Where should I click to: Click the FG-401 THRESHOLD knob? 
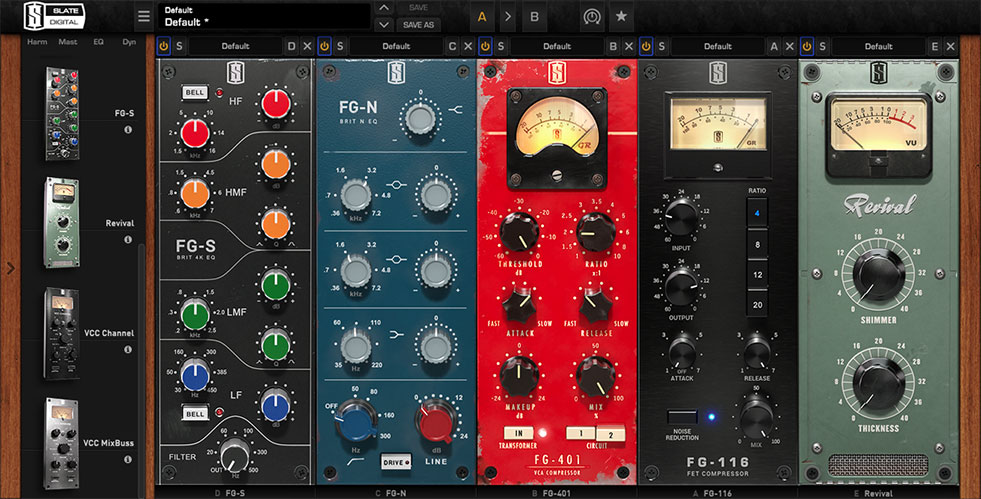(x=519, y=231)
